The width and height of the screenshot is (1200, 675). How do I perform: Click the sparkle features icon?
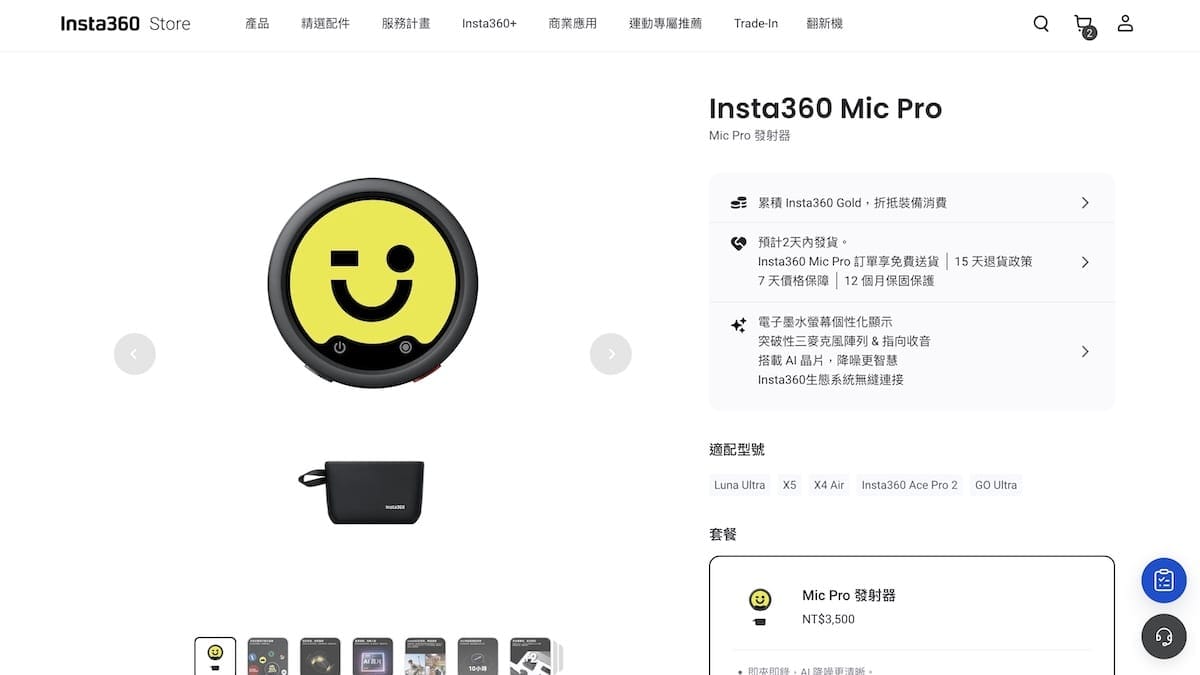coord(739,325)
